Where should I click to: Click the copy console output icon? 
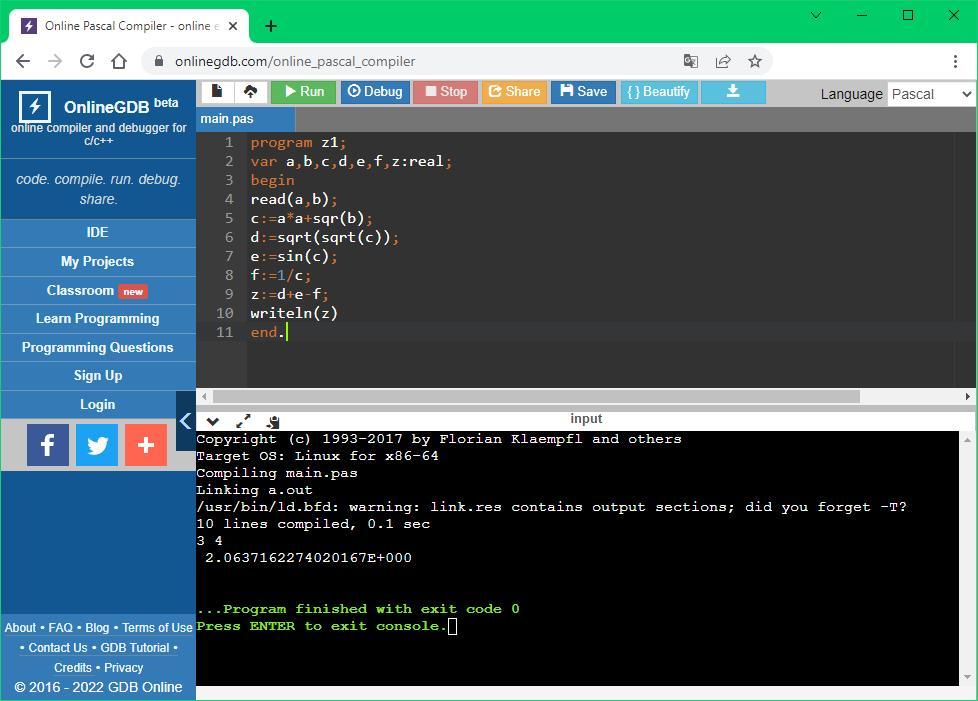[x=273, y=421]
